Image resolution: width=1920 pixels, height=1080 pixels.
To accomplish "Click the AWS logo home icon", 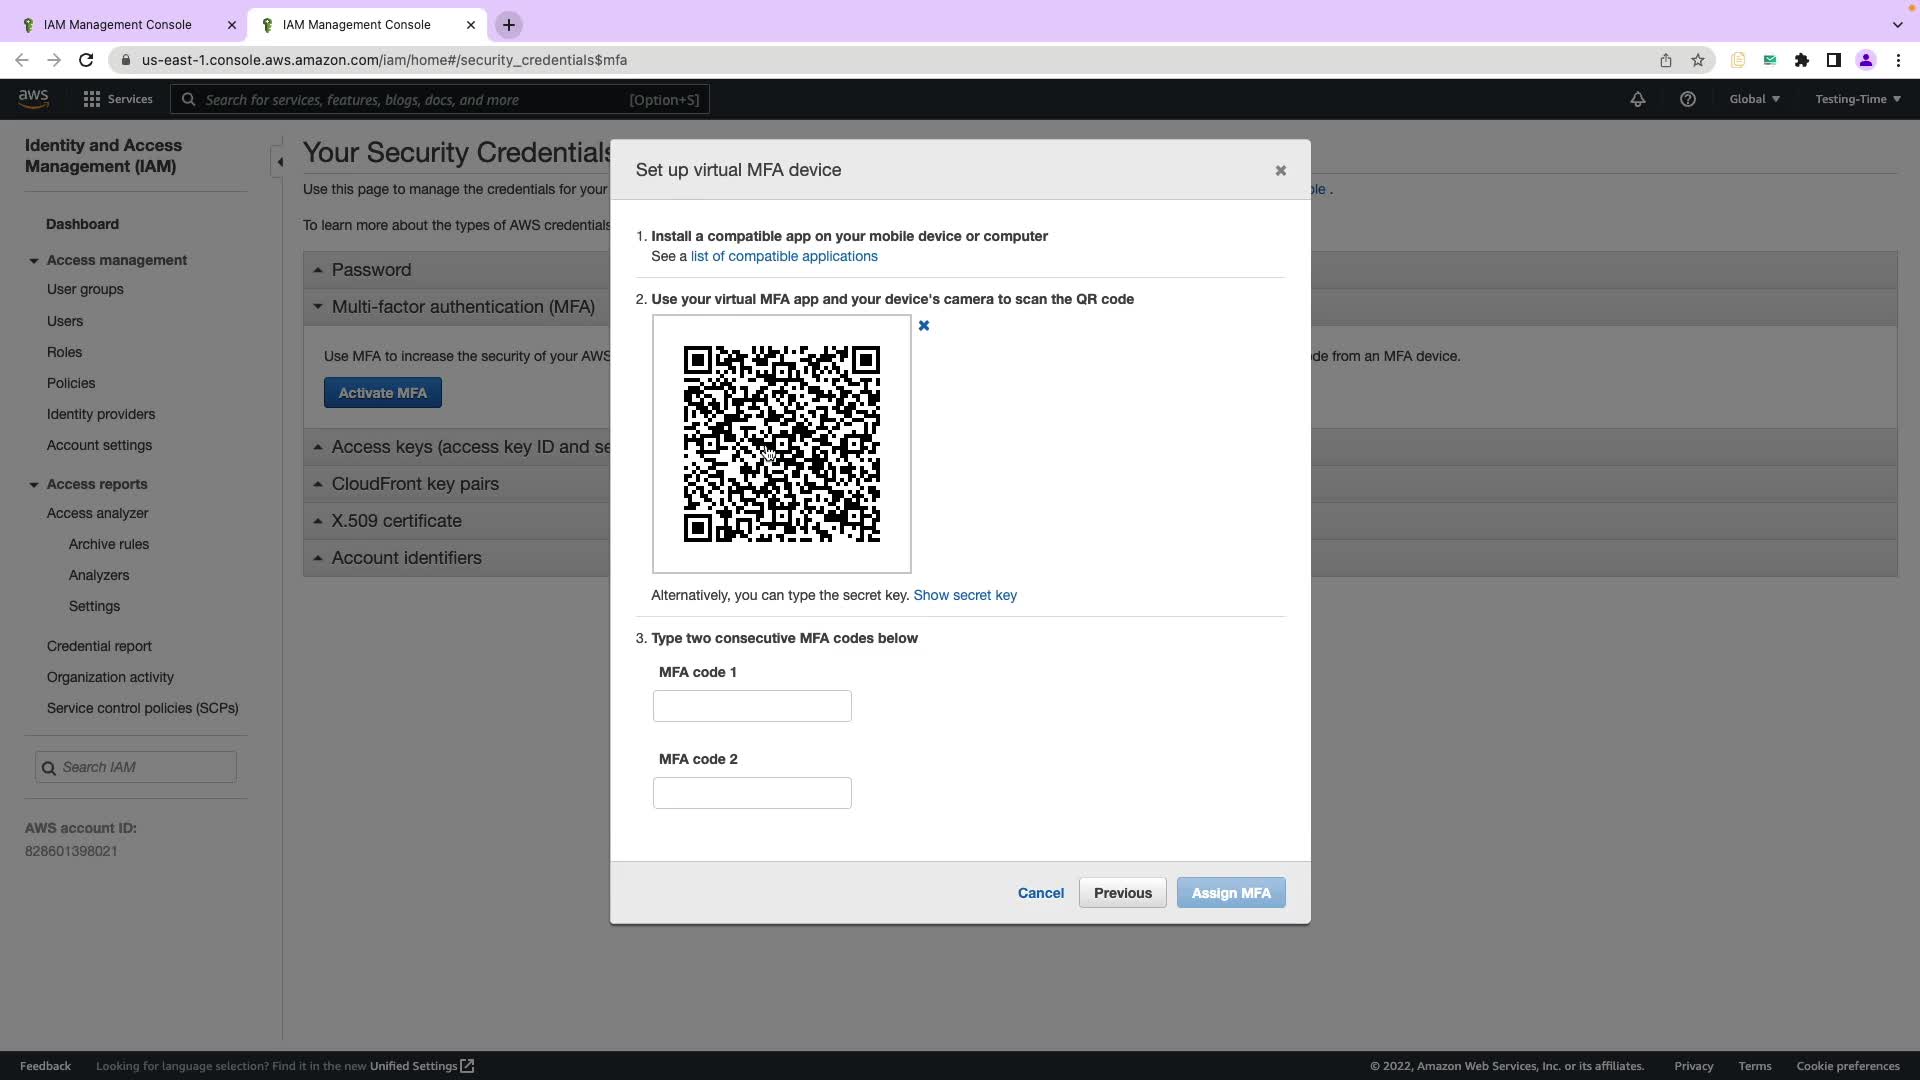I will click(x=33, y=98).
